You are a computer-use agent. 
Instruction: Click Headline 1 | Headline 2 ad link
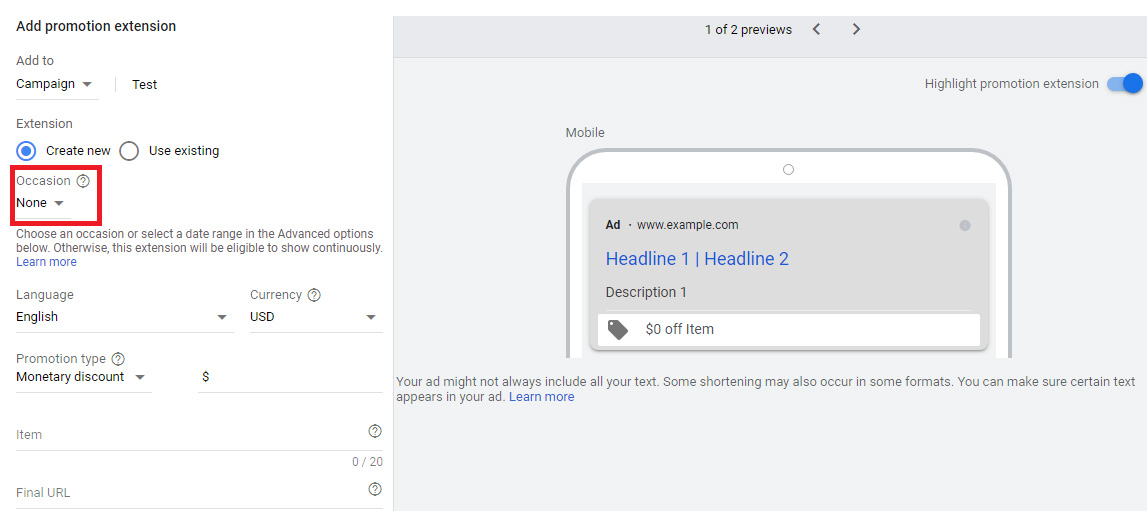(697, 259)
